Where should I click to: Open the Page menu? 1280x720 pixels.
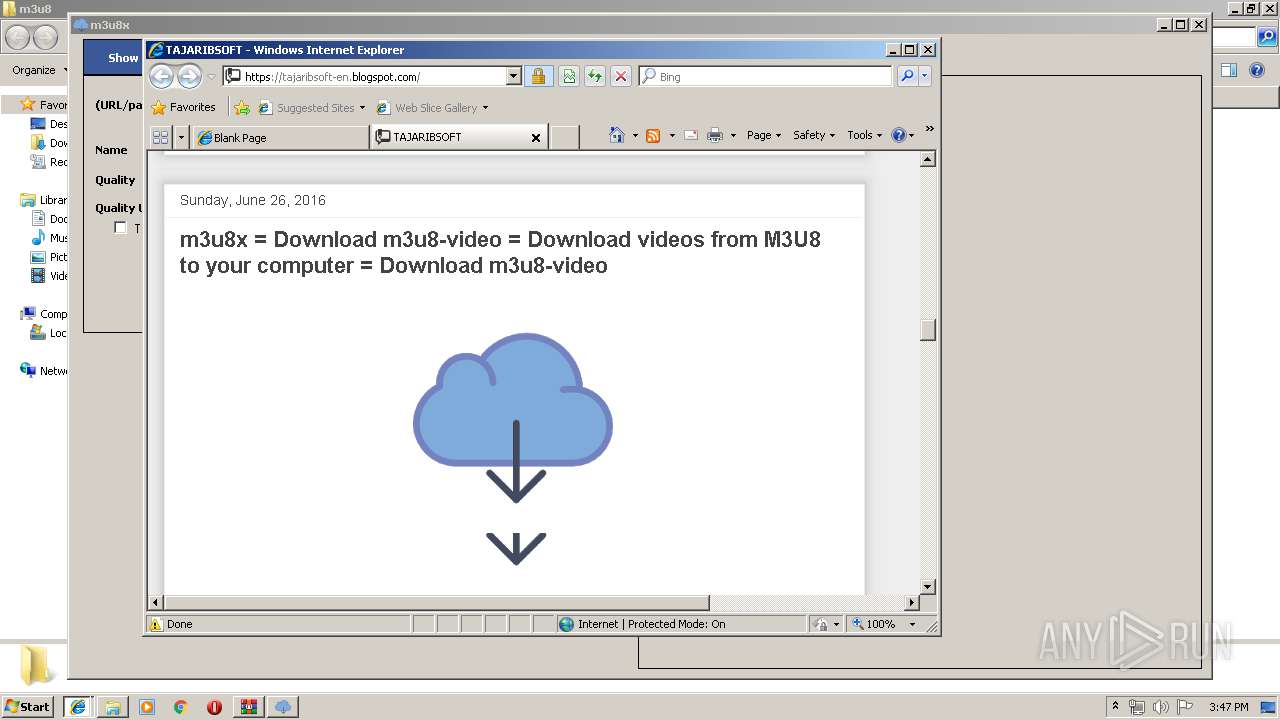coord(764,135)
